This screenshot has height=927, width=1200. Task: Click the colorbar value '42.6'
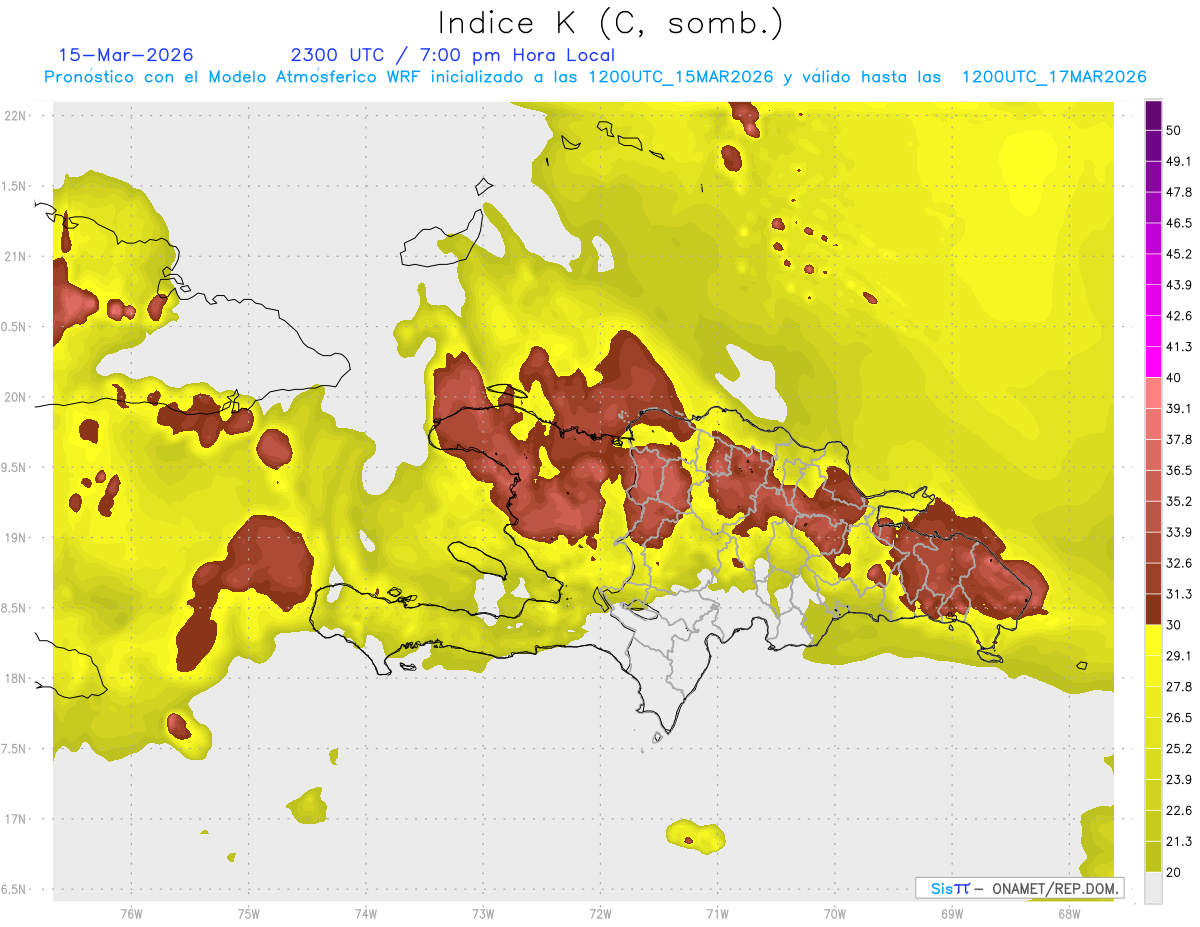pyautogui.click(x=1179, y=316)
